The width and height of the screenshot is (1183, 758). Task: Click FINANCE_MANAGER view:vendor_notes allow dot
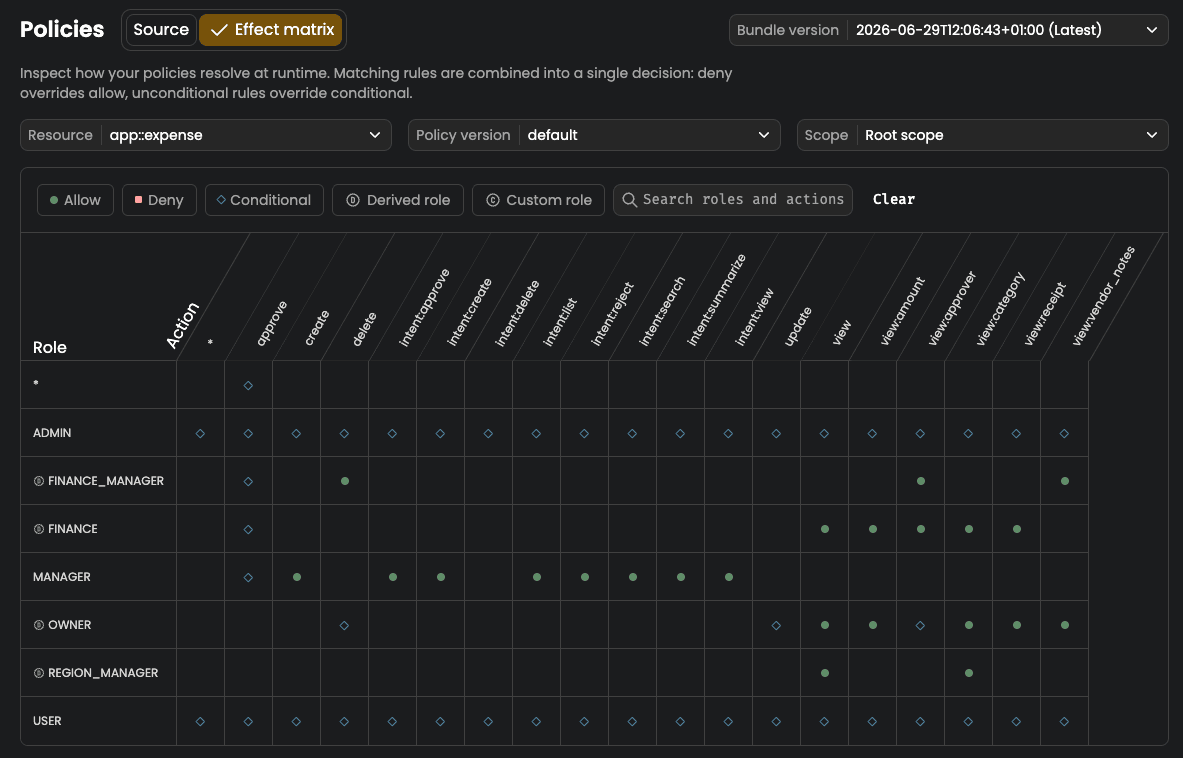click(x=1065, y=481)
